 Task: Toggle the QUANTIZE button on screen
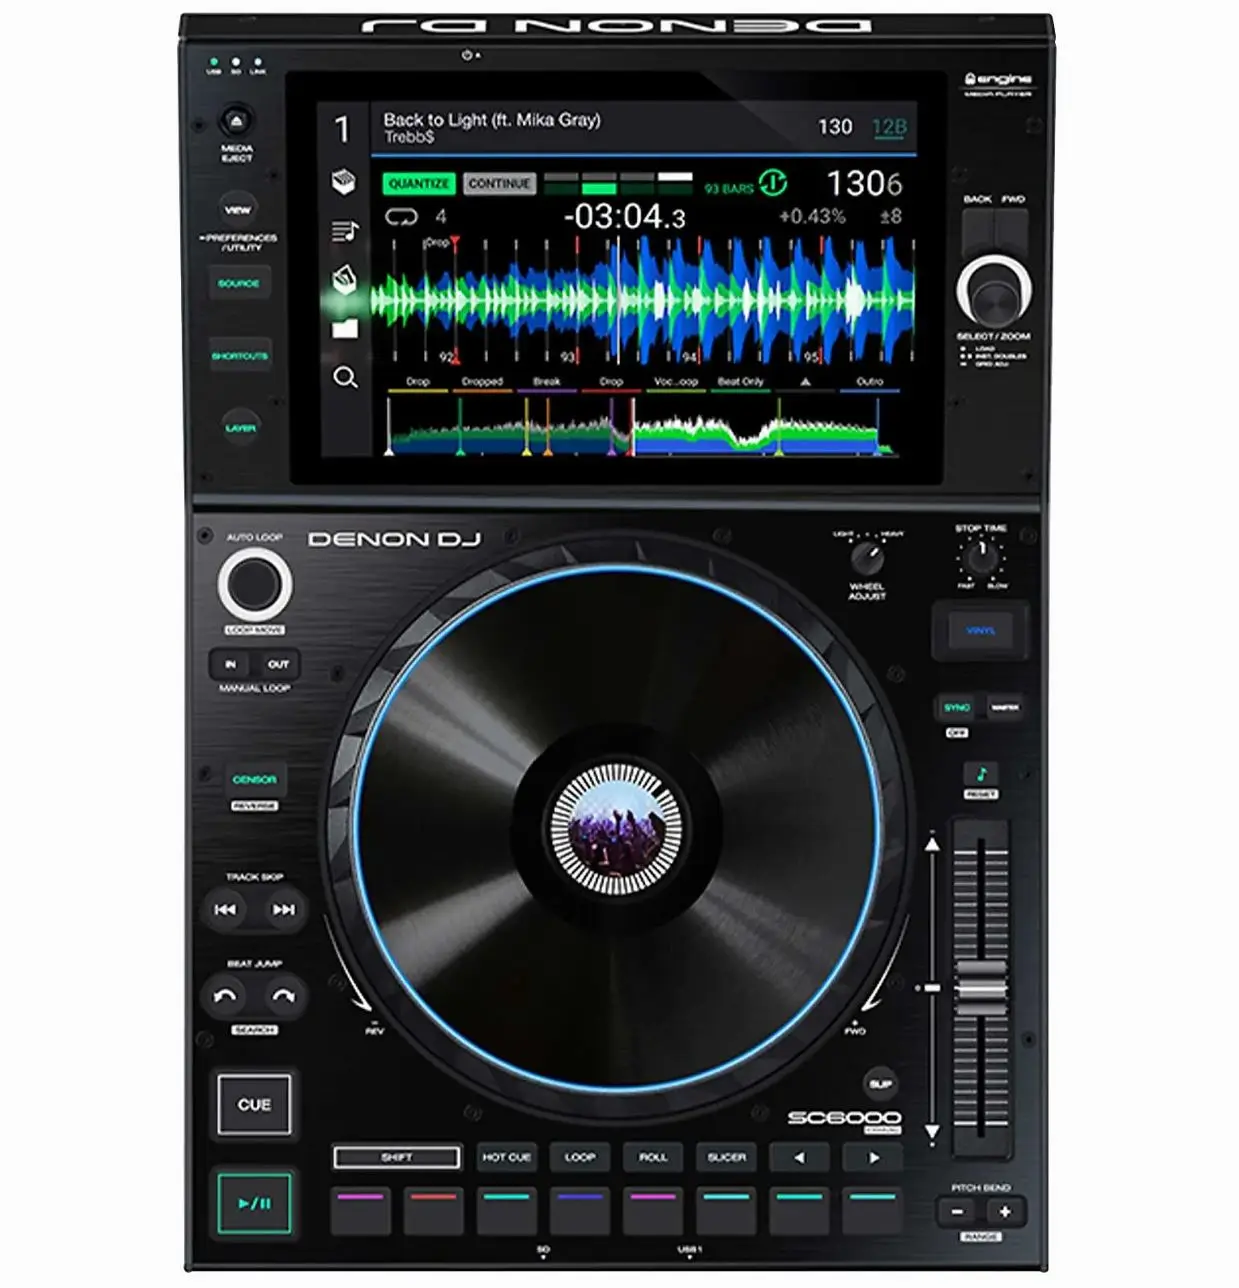pos(419,184)
